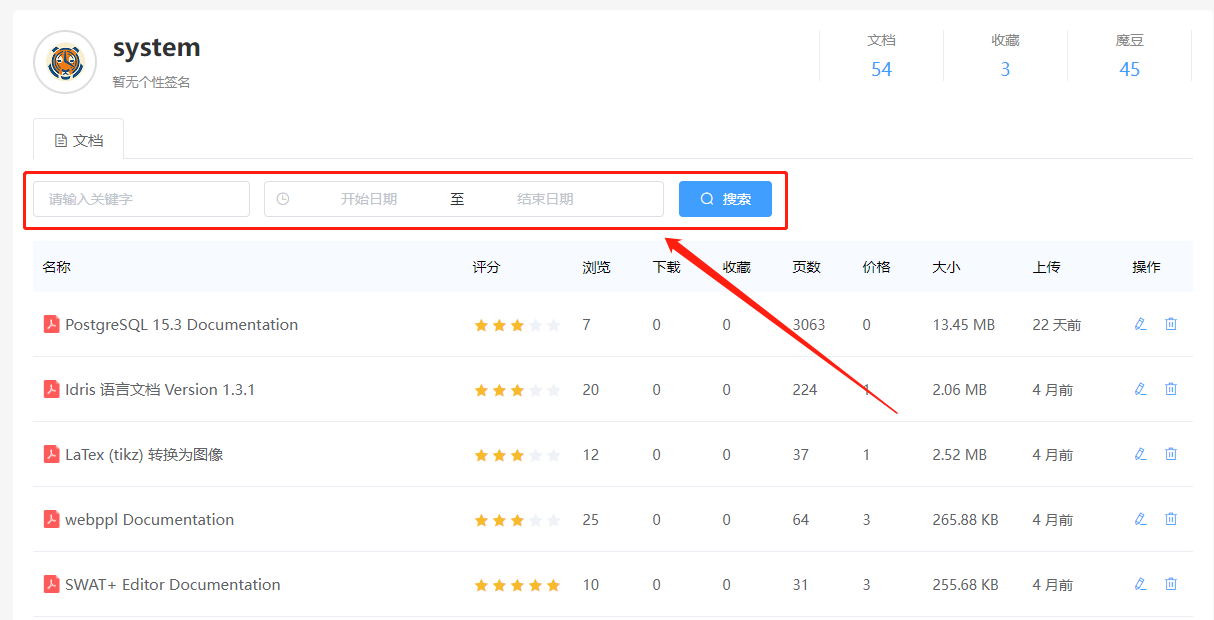This screenshot has height=620, width=1214.
Task: Click the 收藏 count 3
Action: point(1005,69)
